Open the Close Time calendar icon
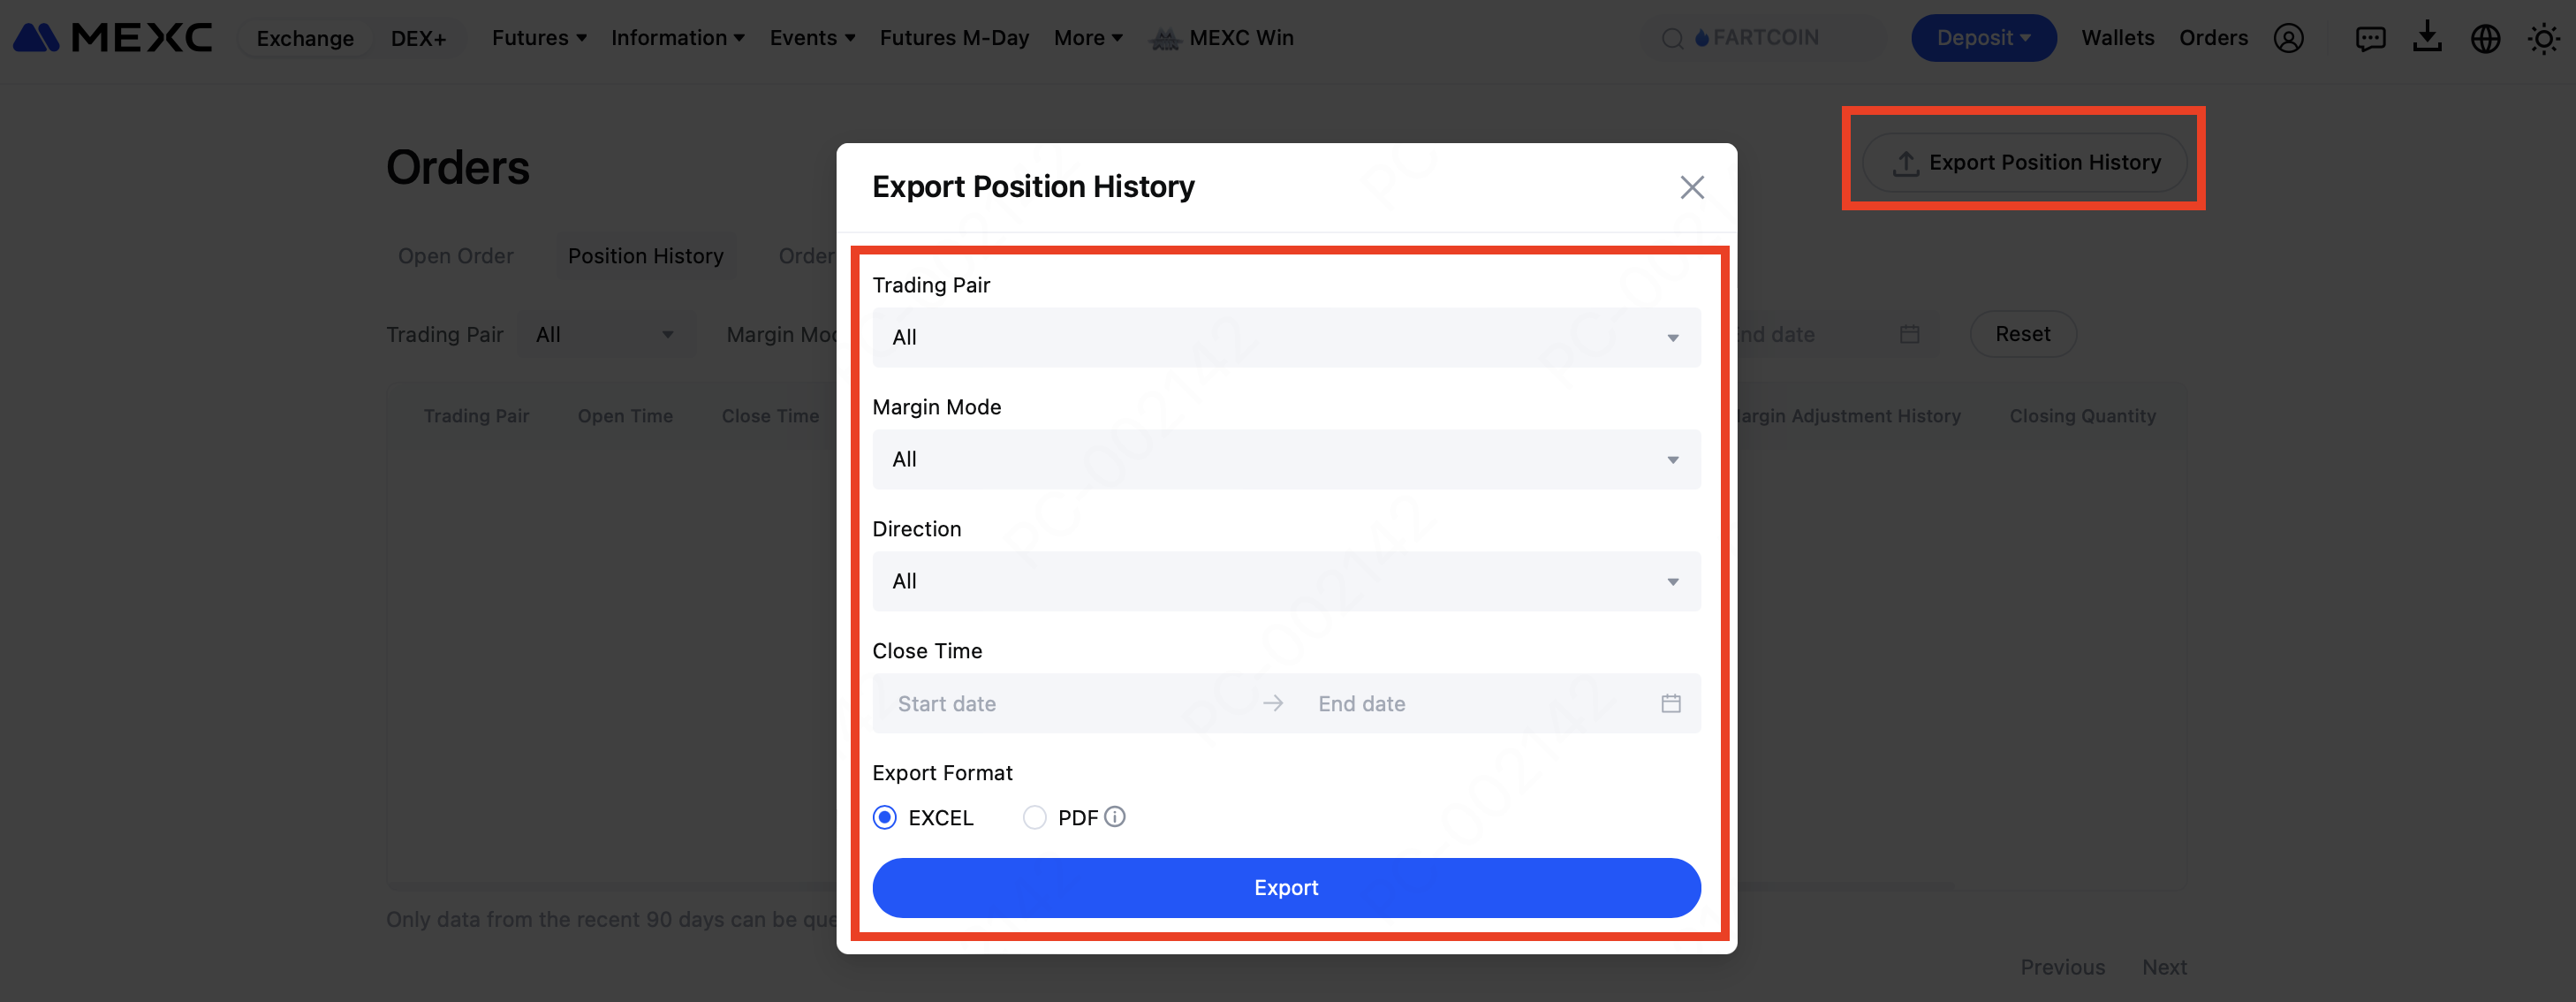The image size is (2576, 1002). click(1670, 703)
